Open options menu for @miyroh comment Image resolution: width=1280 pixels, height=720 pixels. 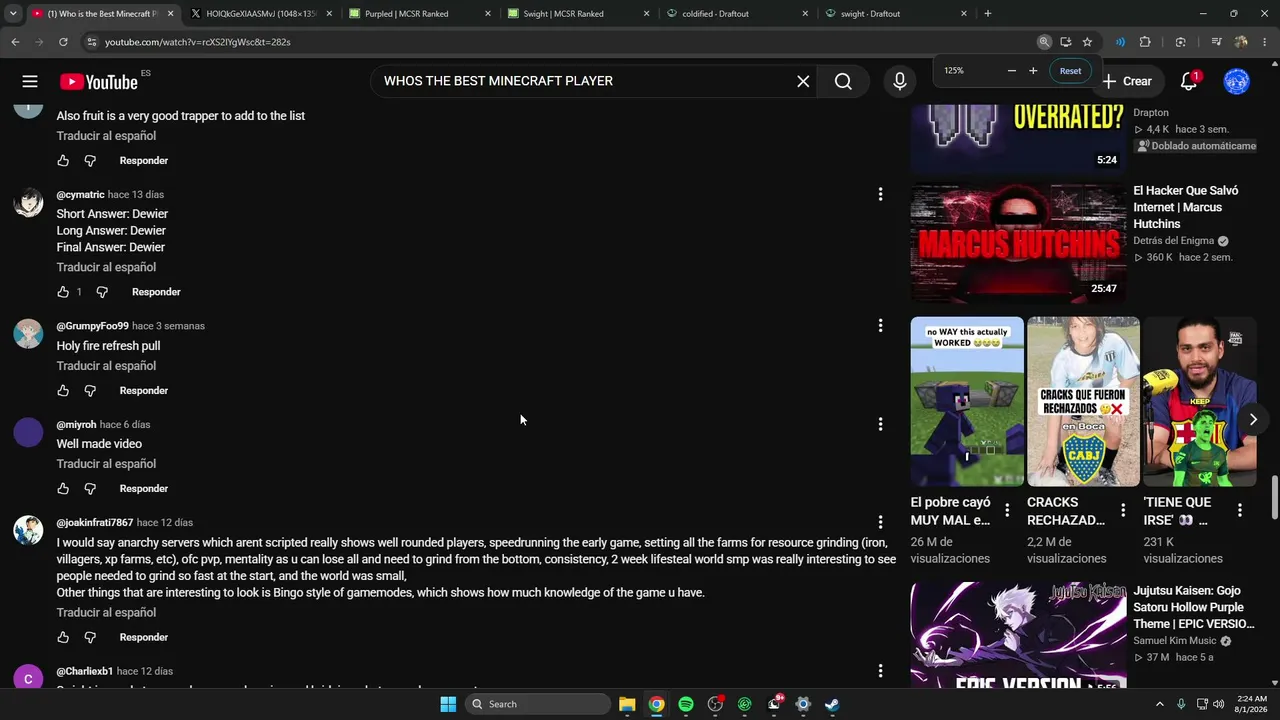(880, 424)
